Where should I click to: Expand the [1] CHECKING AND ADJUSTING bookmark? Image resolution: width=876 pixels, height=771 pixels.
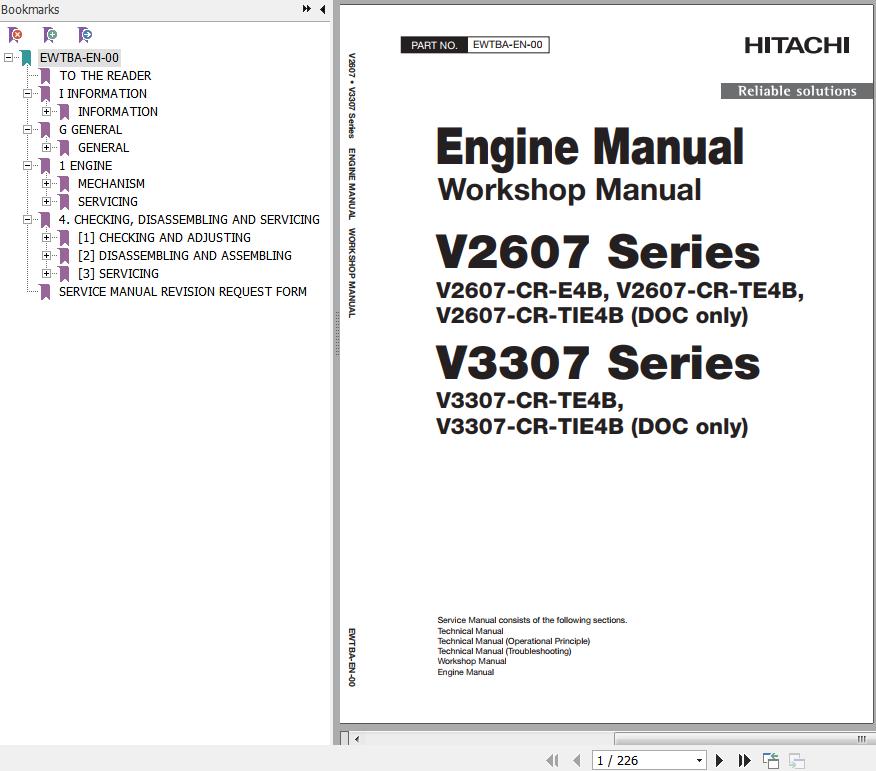pos(46,237)
